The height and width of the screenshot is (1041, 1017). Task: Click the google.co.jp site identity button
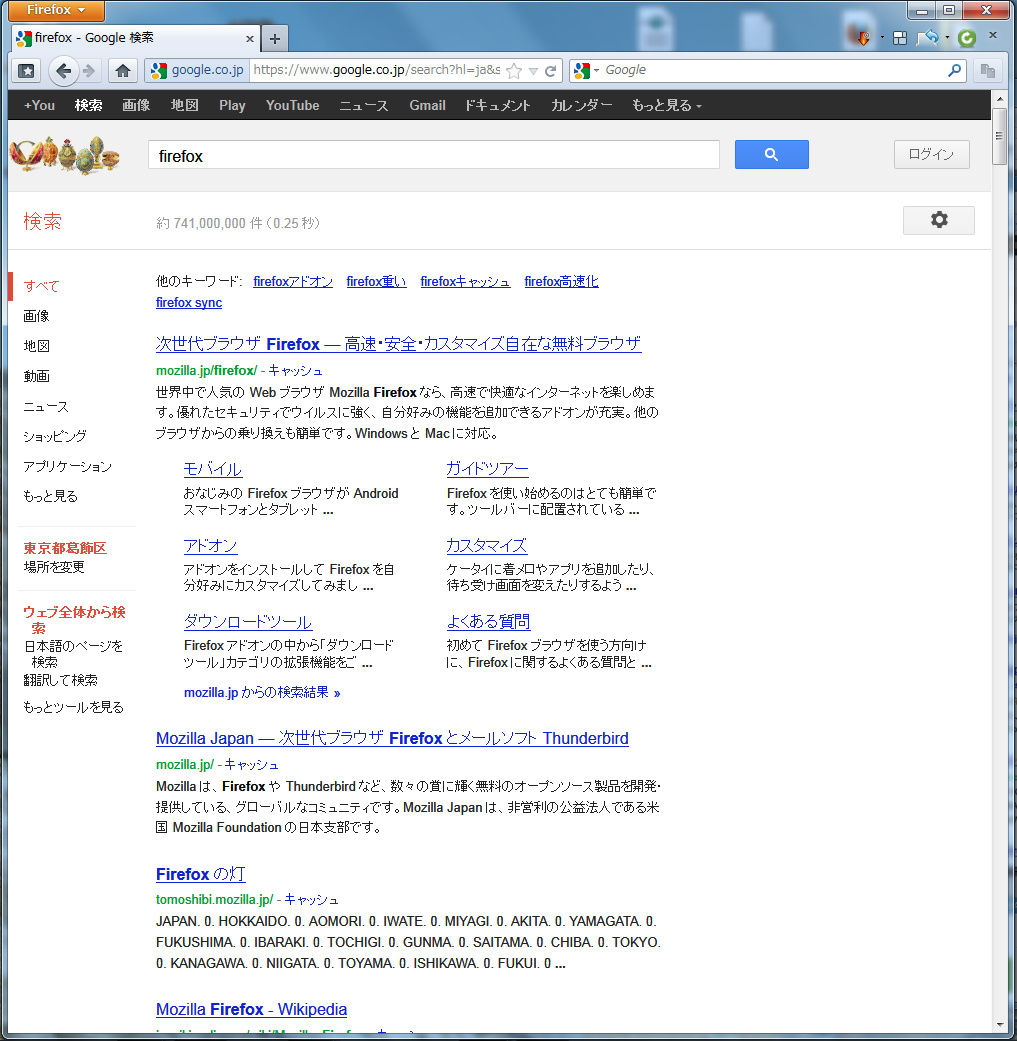click(198, 70)
